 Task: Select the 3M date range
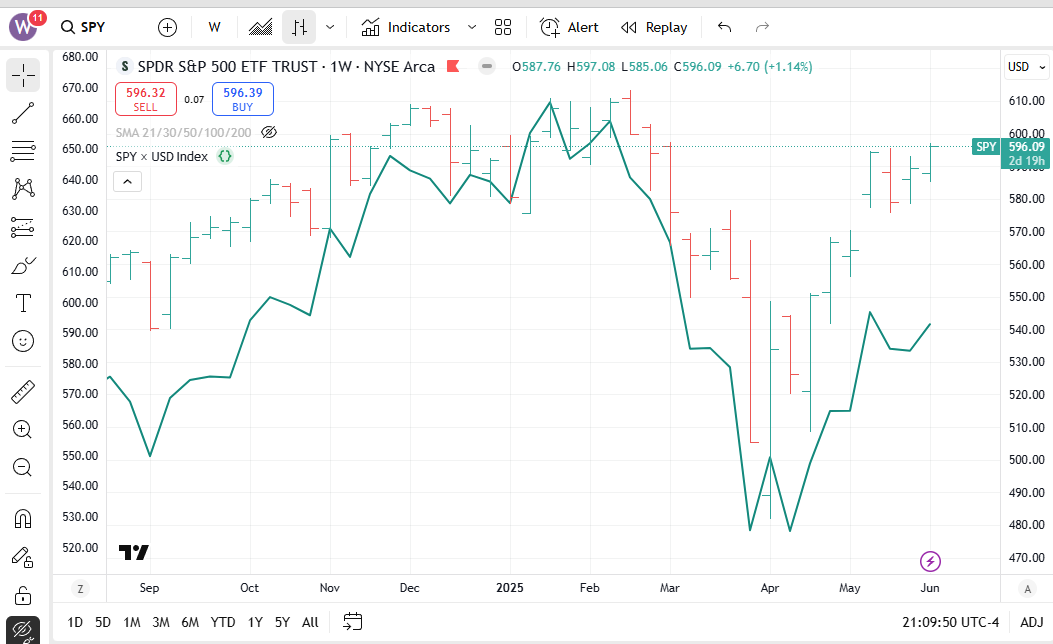tap(161, 623)
